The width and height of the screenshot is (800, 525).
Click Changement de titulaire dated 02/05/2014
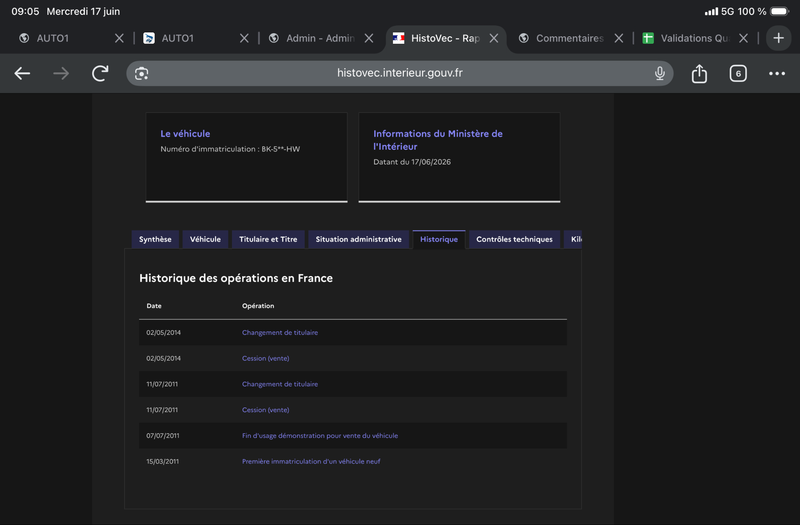click(280, 333)
